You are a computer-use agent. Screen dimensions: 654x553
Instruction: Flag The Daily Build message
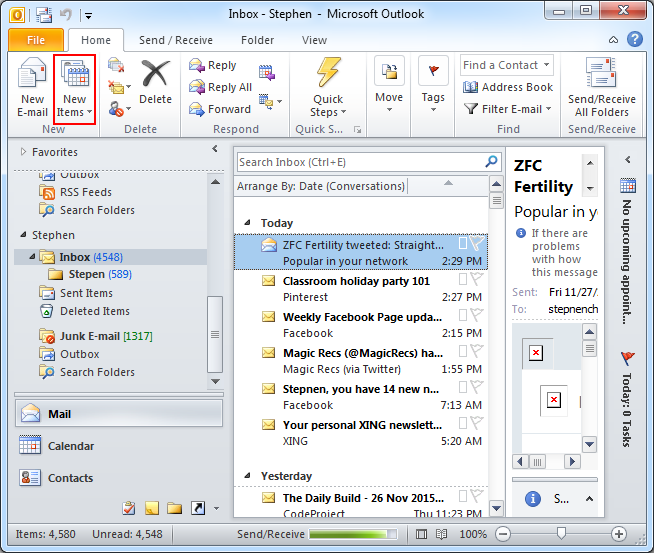476,495
